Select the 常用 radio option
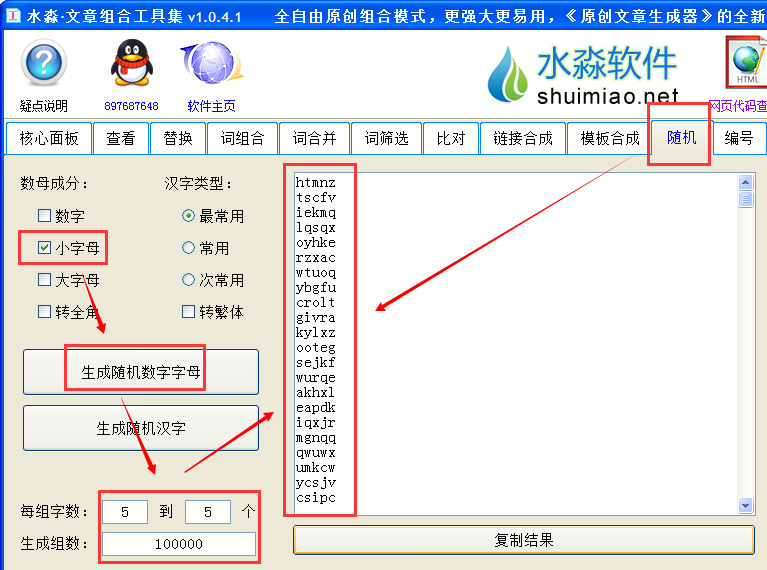 click(188, 248)
